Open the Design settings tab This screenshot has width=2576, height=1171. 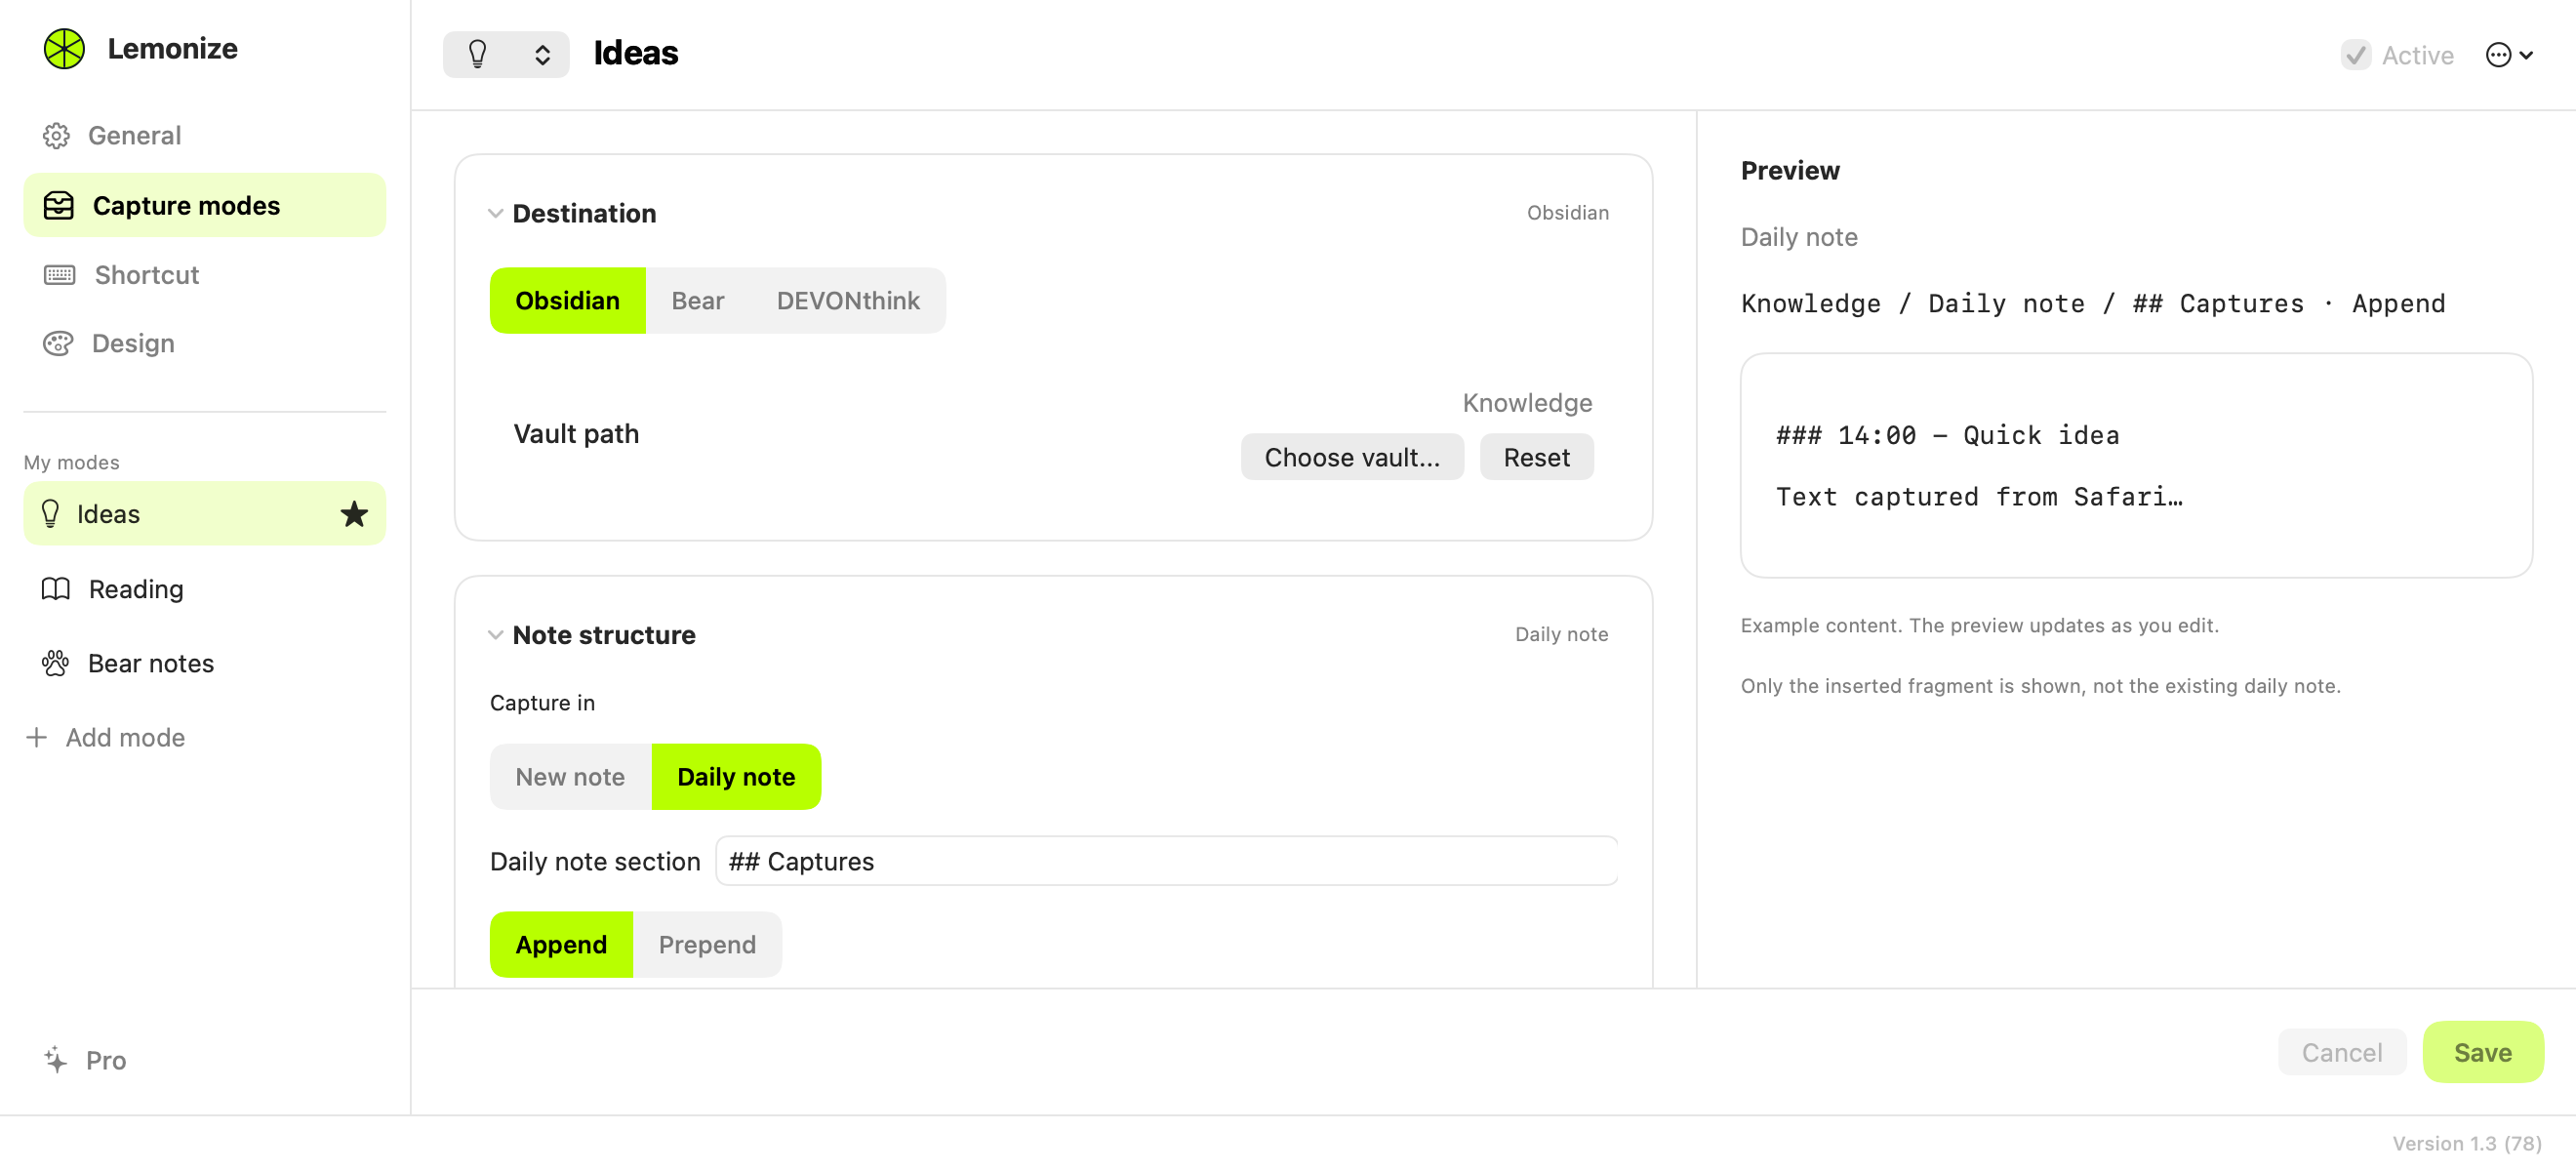pyautogui.click(x=205, y=344)
